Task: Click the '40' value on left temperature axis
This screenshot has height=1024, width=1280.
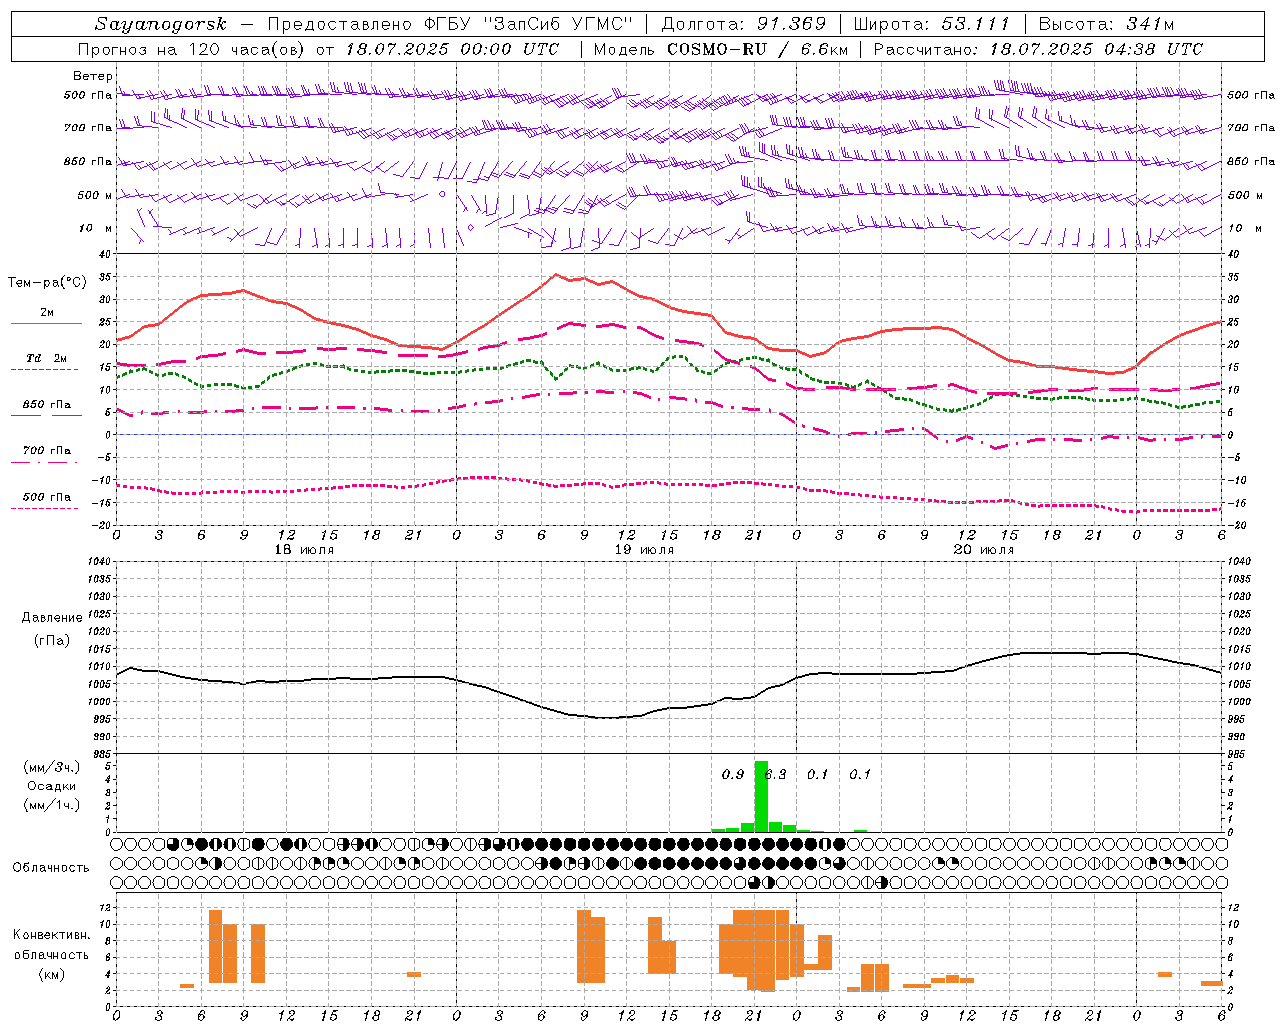Action: (x=104, y=254)
